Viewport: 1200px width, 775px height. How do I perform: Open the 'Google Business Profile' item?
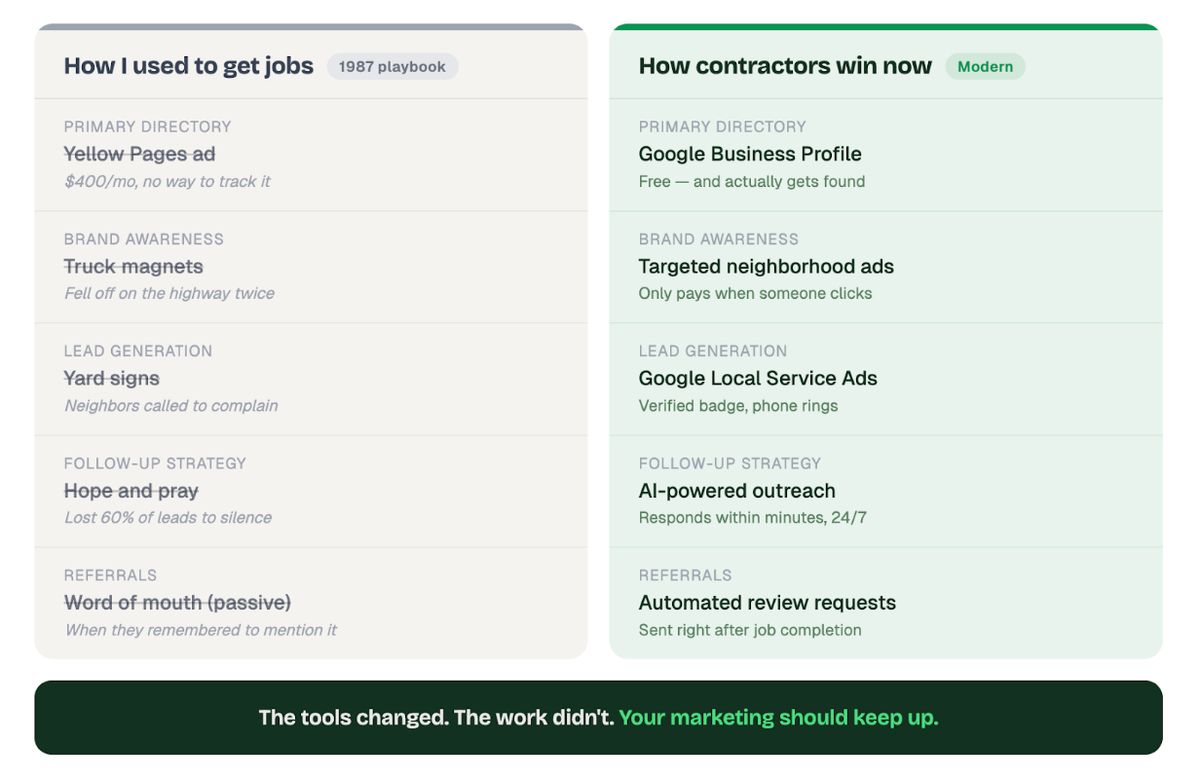750,154
